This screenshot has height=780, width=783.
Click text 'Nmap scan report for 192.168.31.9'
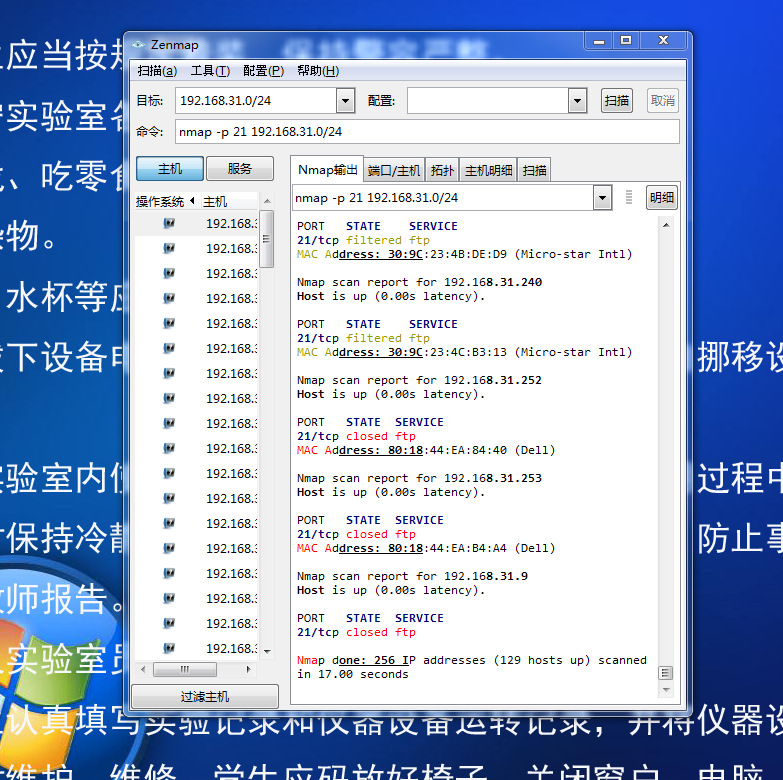tap(412, 576)
